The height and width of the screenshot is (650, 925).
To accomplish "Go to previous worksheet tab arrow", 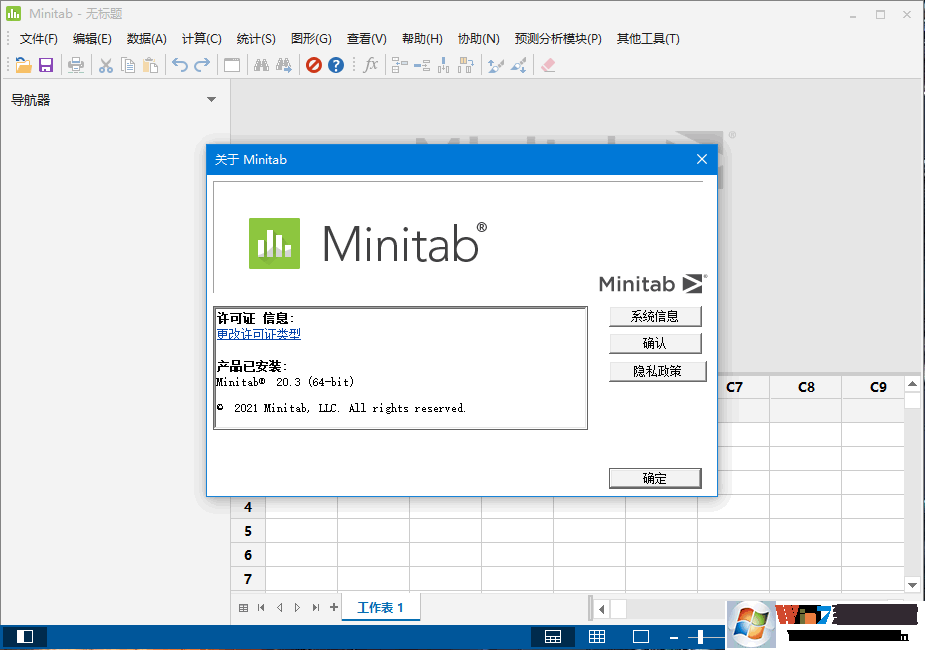I will [280, 608].
